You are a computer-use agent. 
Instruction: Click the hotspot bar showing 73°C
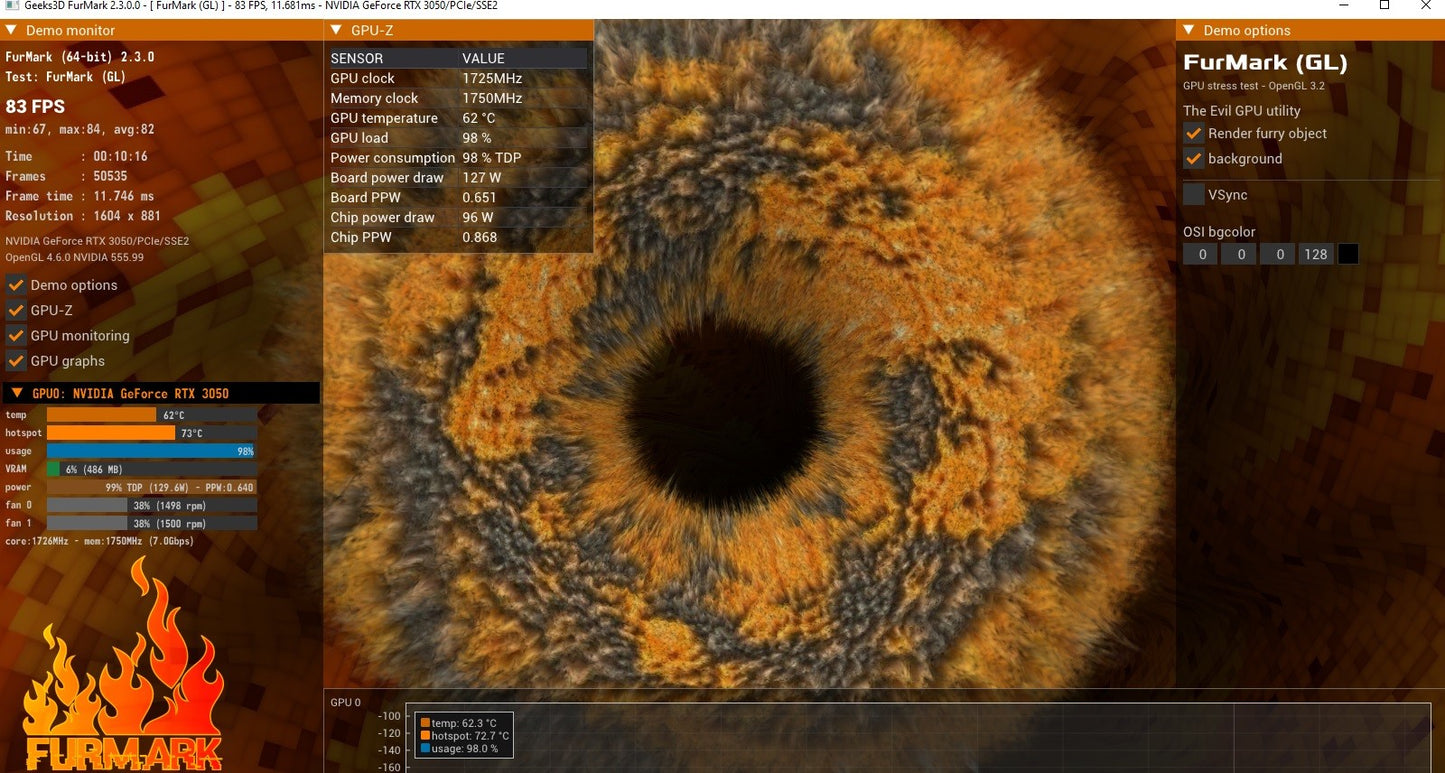point(151,433)
